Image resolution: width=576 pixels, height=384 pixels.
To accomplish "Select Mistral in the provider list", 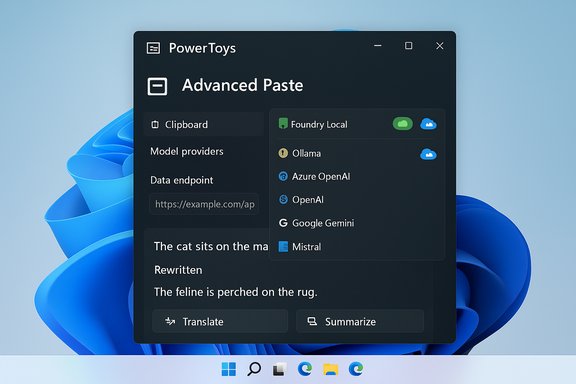I will 357,247.
